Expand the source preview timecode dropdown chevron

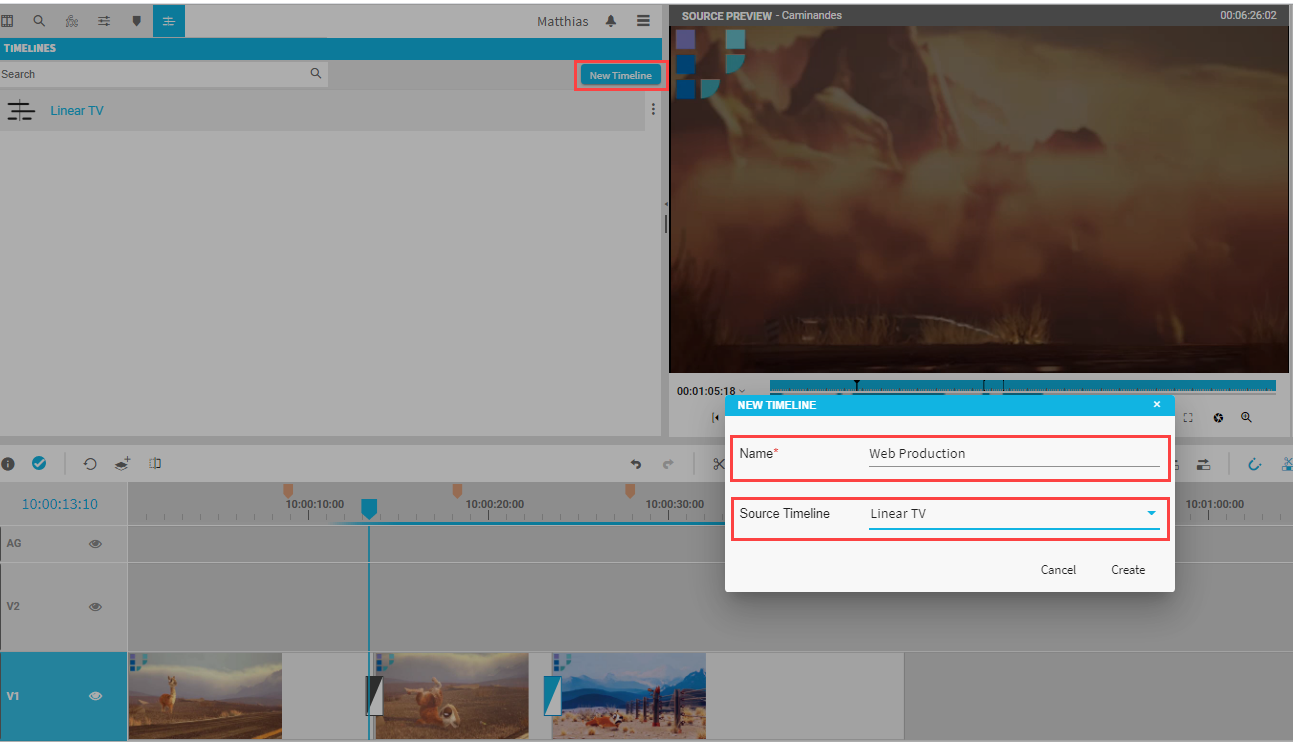pos(742,391)
